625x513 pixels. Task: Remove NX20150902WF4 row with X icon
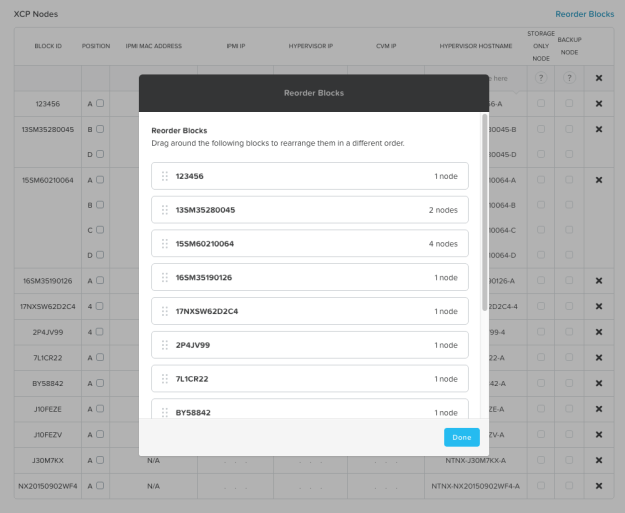pyautogui.click(x=598, y=486)
